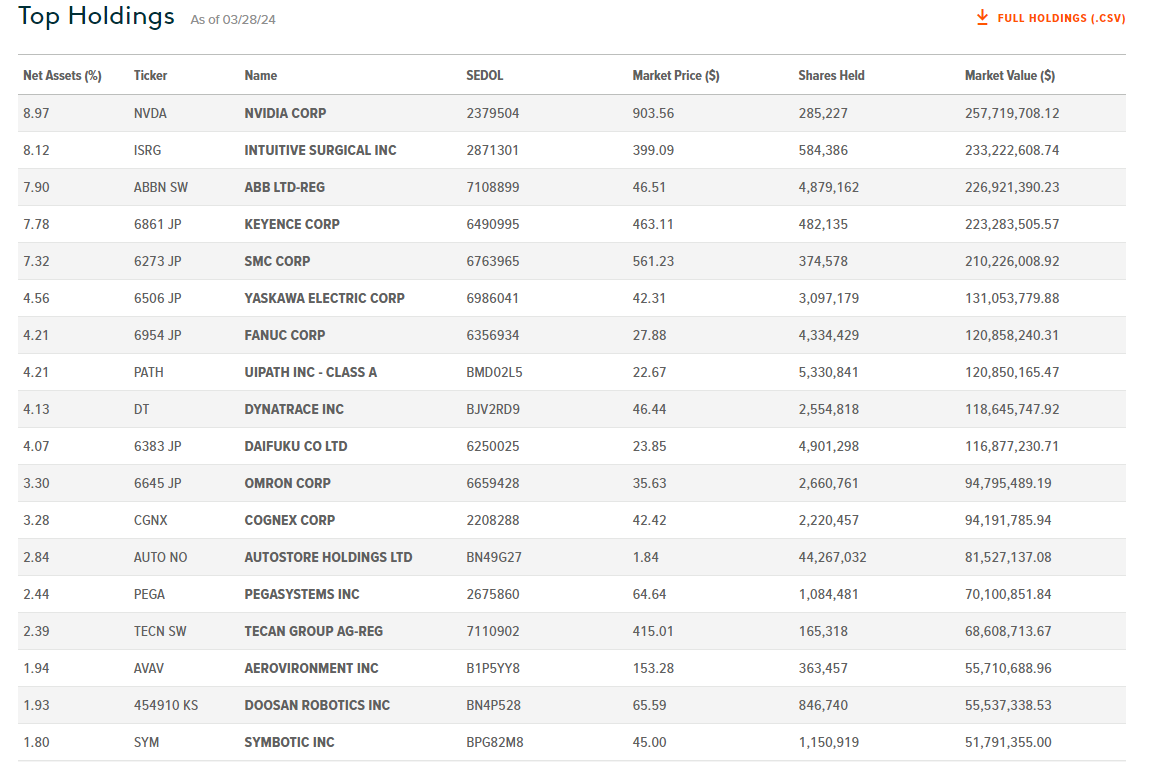Screen dimensions: 1157x762
Task: Click SEDOL value B1P5YY8
Action: tap(493, 668)
